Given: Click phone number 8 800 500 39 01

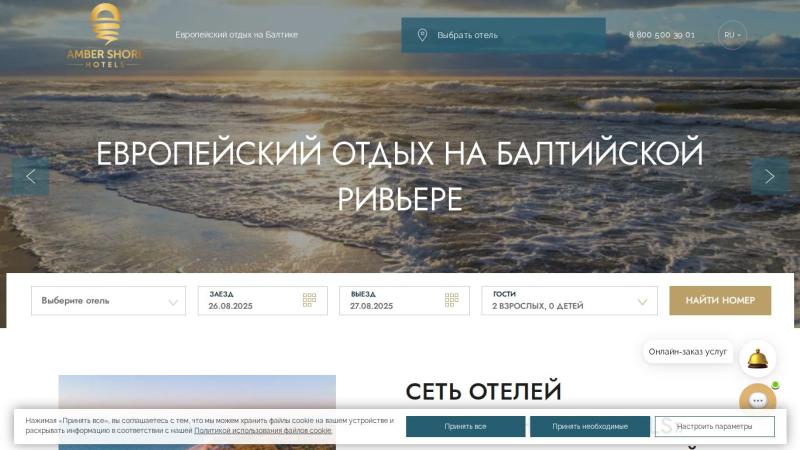Looking at the screenshot, I should 661,35.
